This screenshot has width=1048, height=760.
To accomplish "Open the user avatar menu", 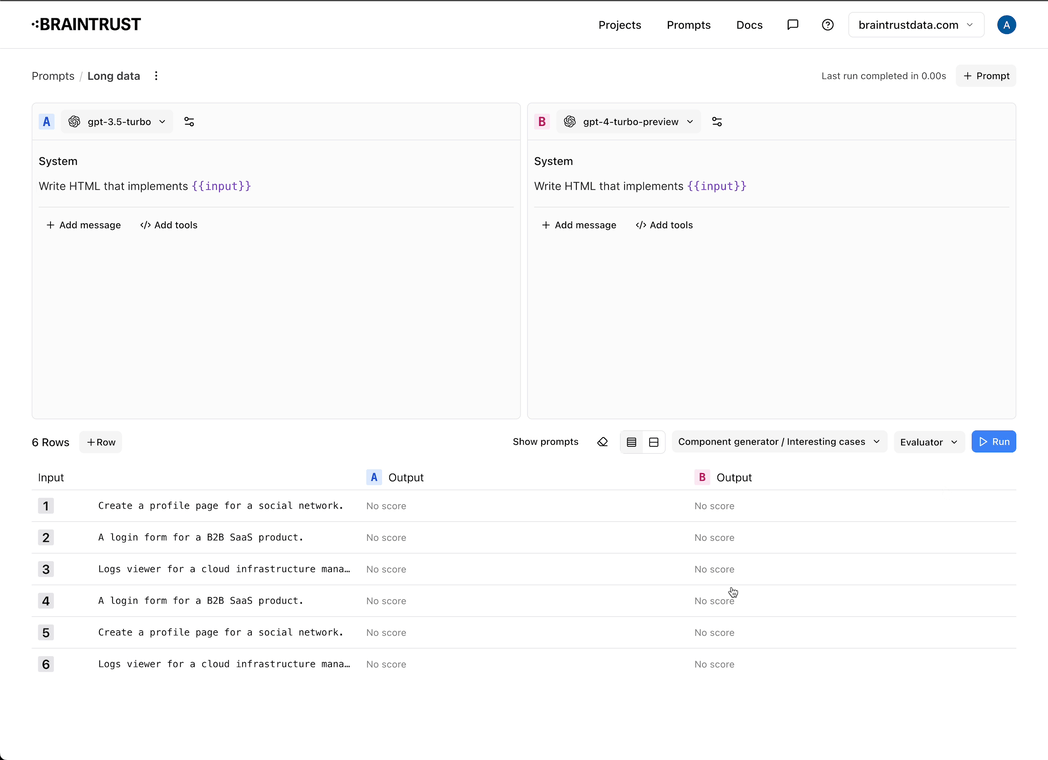I will tap(1007, 25).
